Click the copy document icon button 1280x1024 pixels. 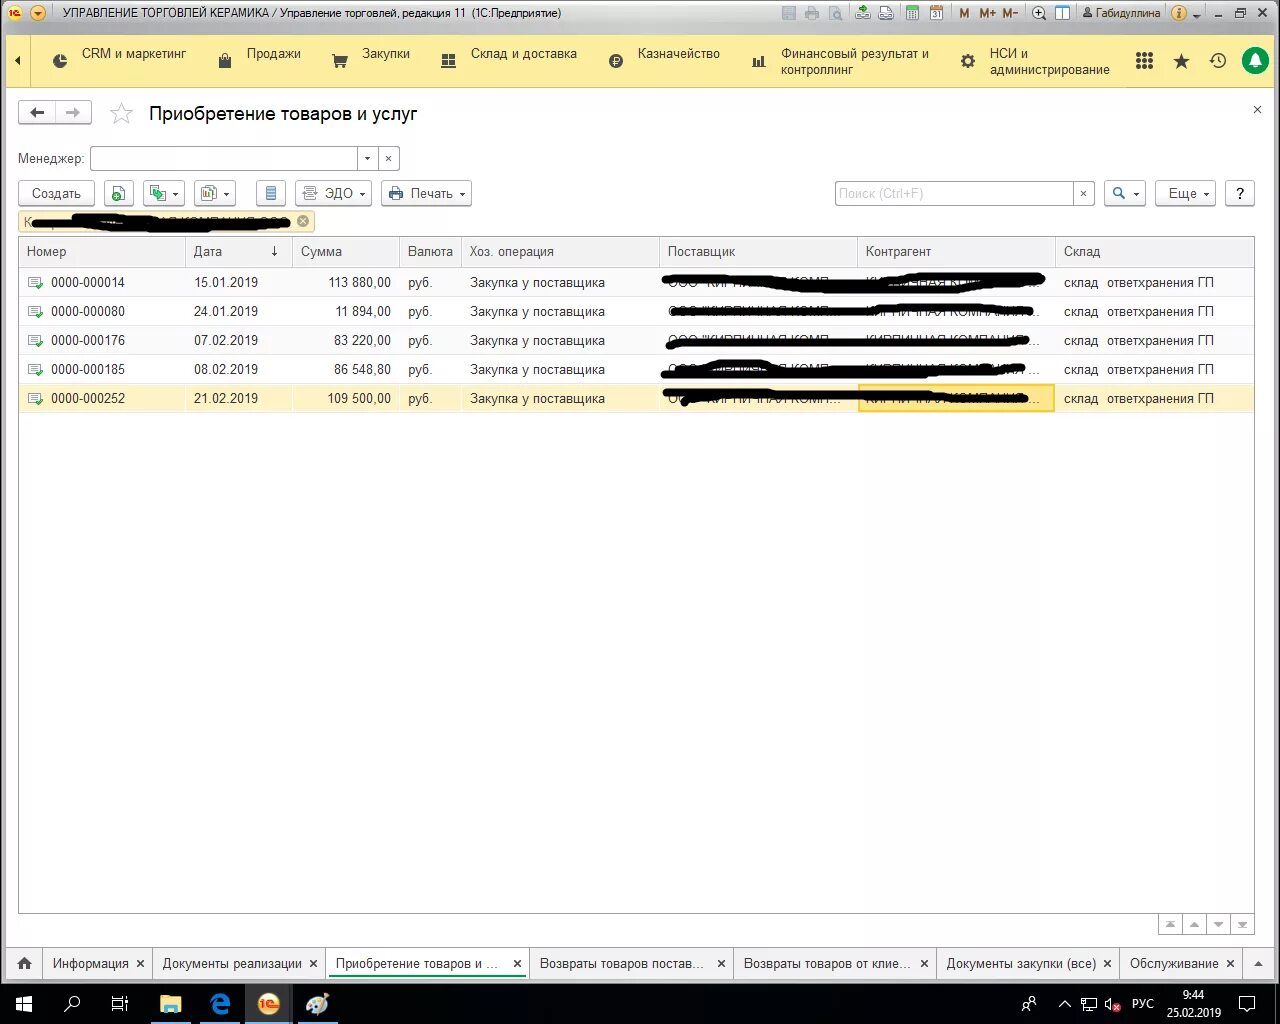(x=118, y=193)
